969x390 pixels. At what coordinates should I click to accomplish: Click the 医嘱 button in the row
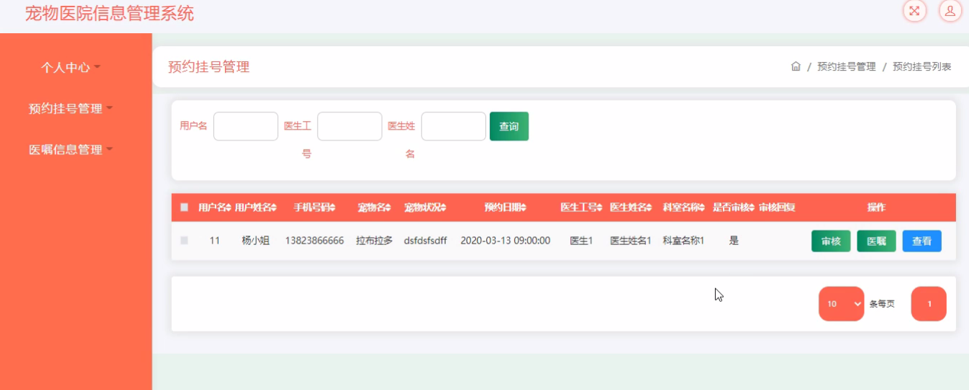(876, 241)
